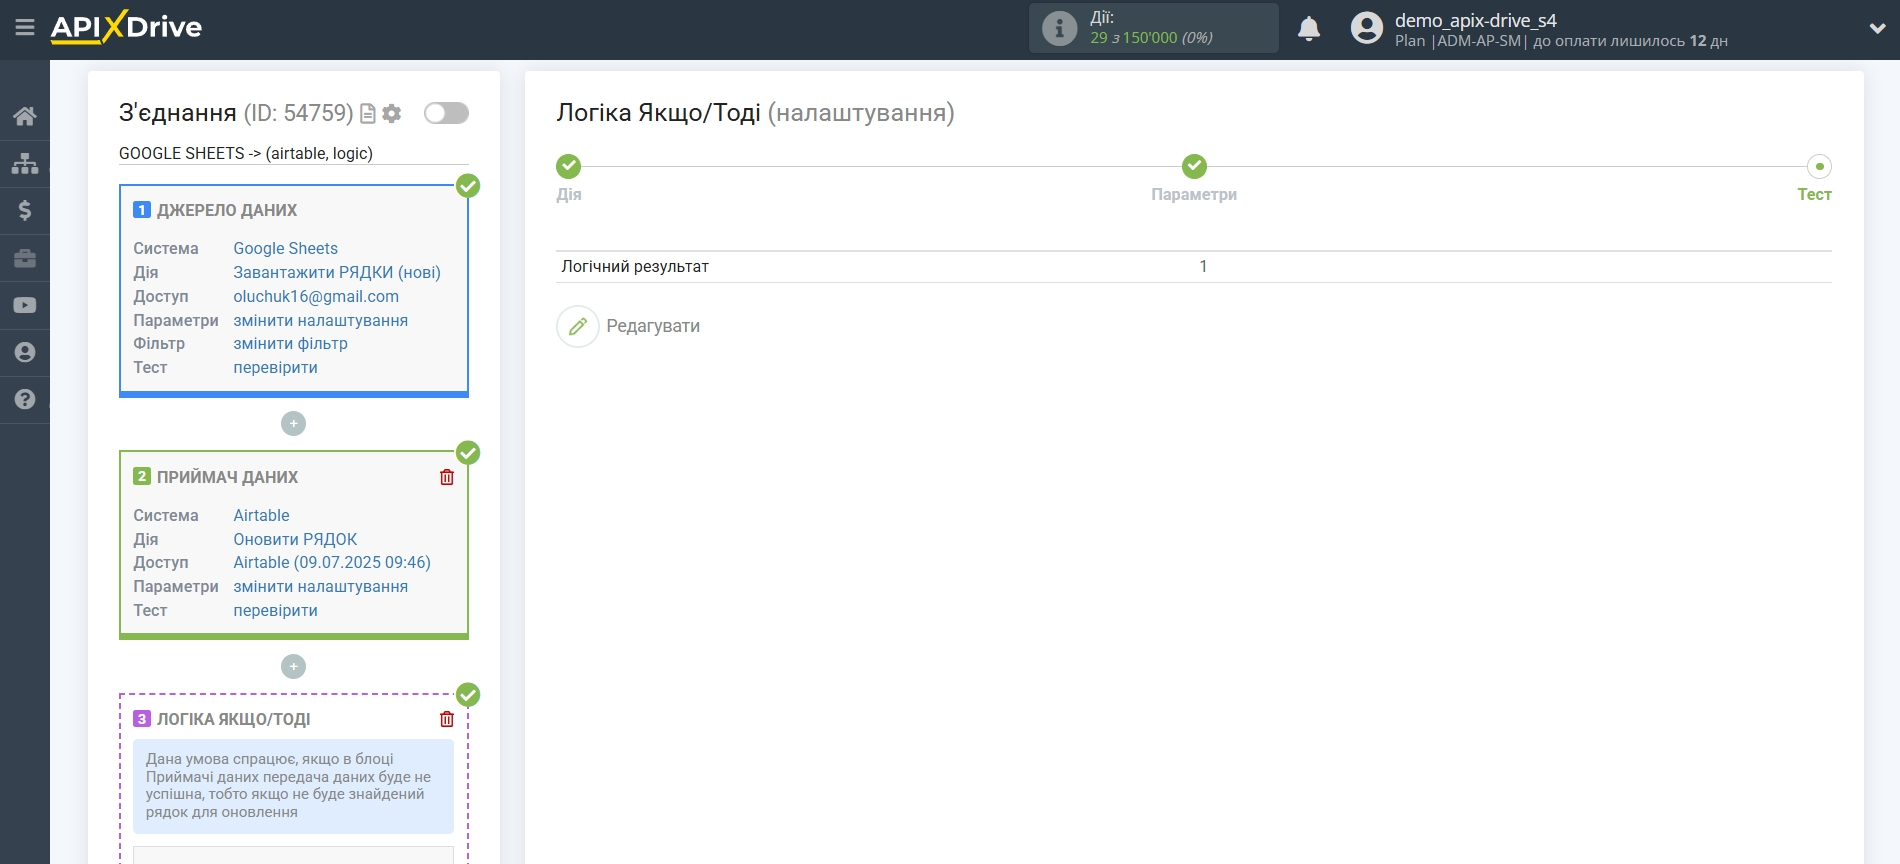The width and height of the screenshot is (1900, 864).
Task: Open Airtable system link
Action: [x=261, y=515]
